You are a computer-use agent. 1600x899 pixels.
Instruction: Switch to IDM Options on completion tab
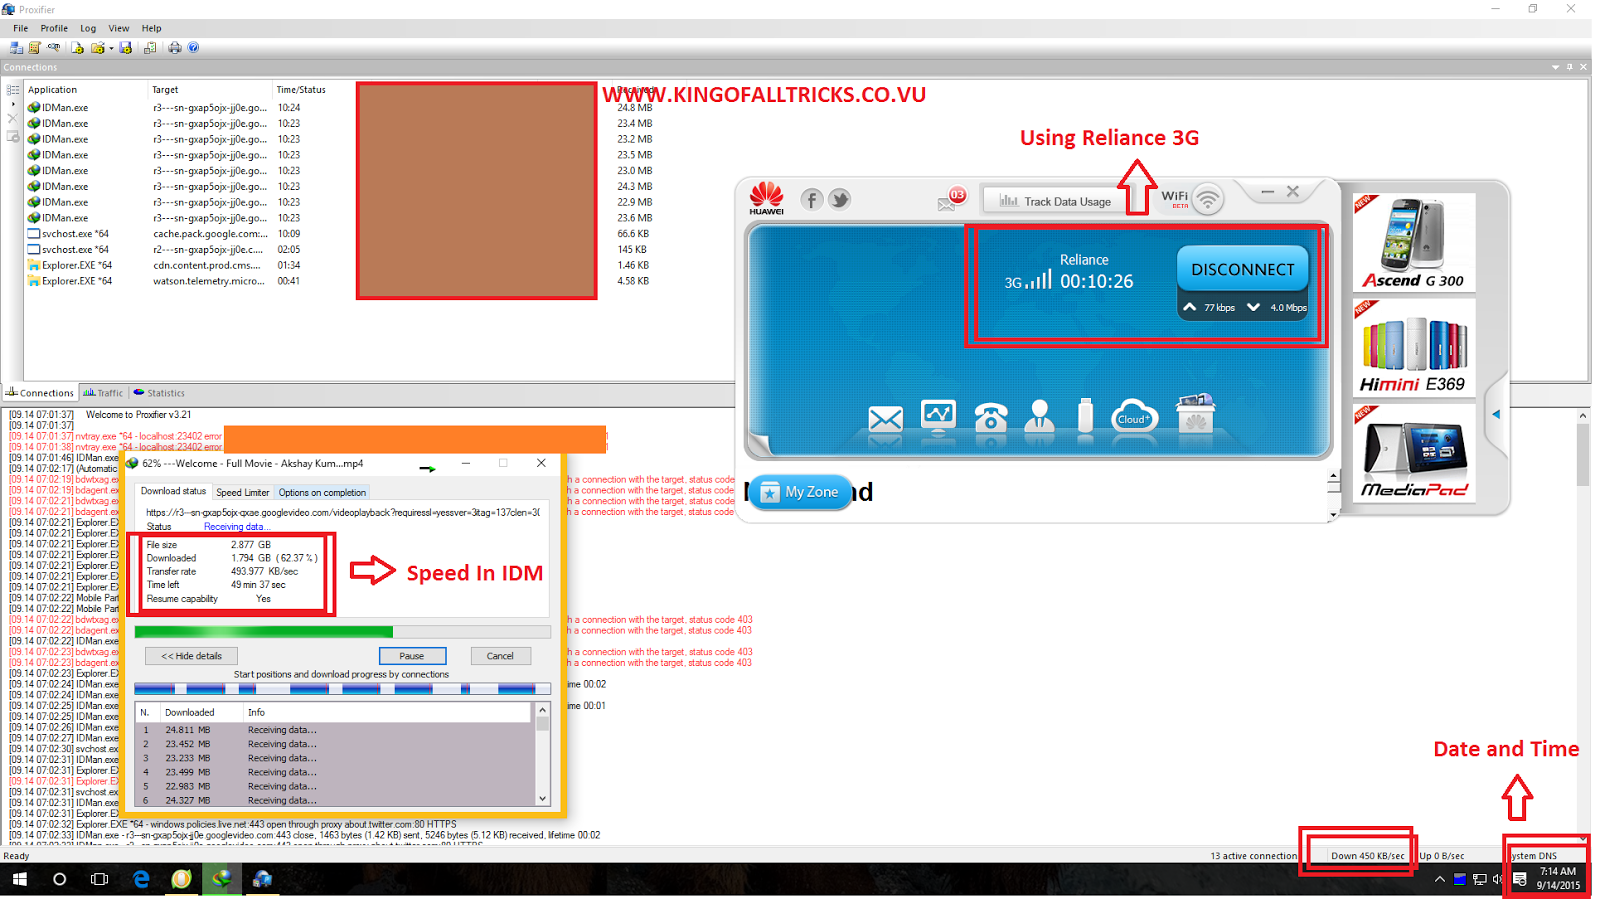pos(322,492)
